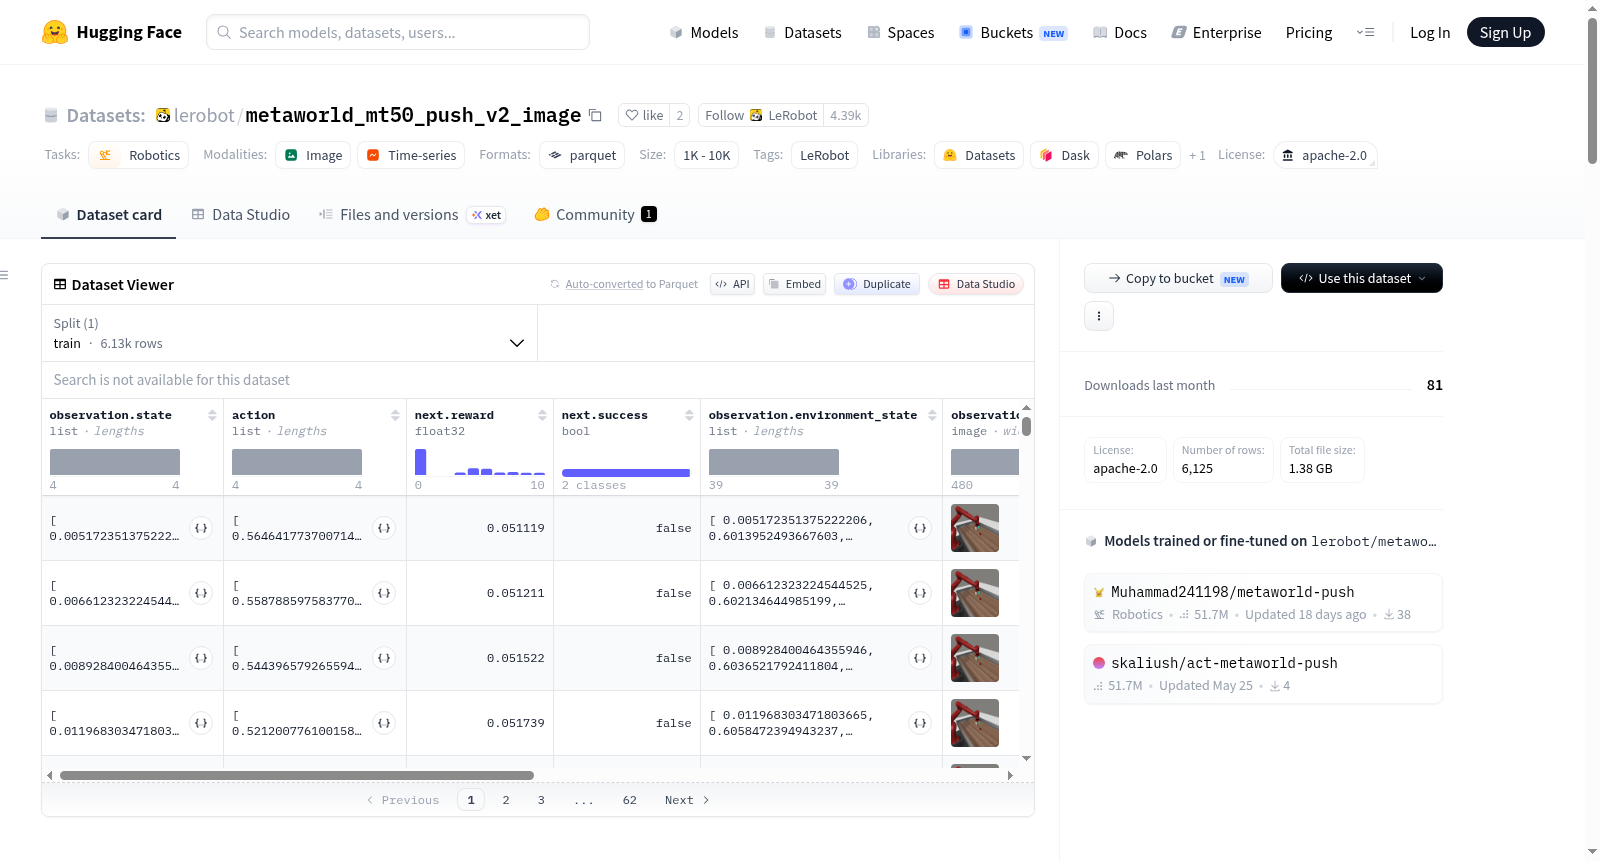Click the Log In link

coord(1430,32)
